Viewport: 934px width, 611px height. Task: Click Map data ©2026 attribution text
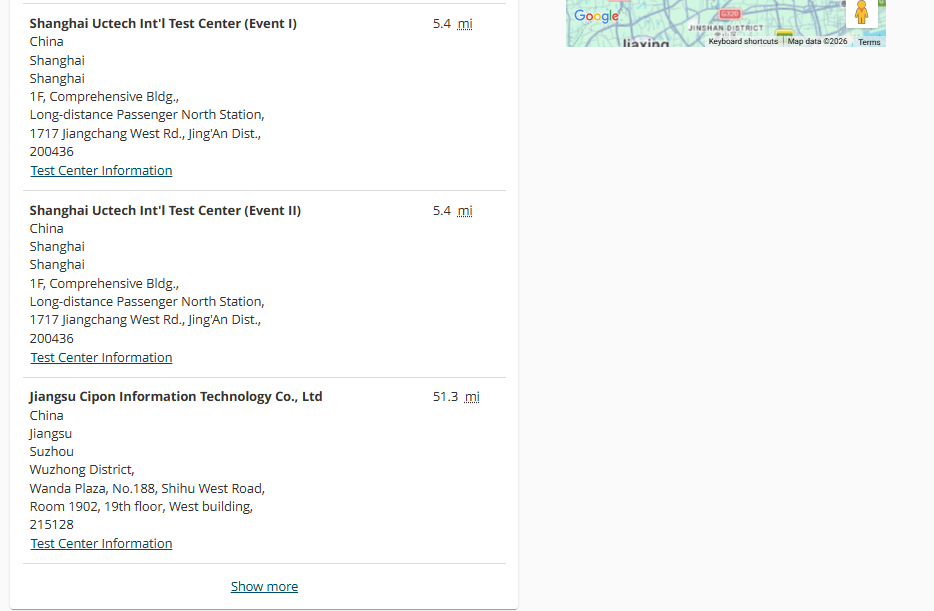pyautogui.click(x=817, y=42)
